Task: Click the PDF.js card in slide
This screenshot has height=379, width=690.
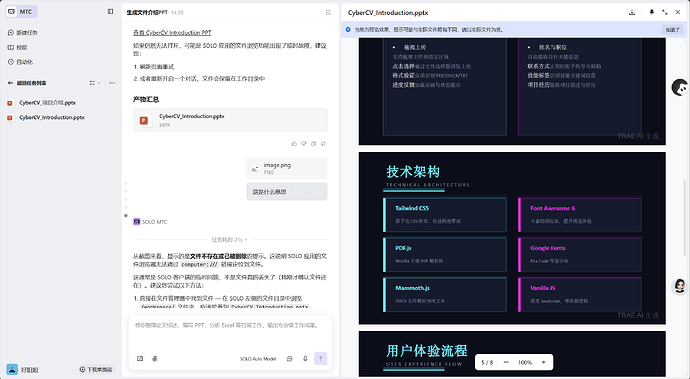Action: [445, 254]
